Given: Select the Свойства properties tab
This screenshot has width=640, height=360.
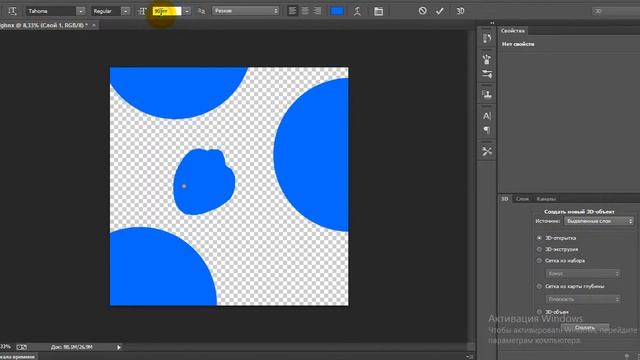Looking at the screenshot, I should (513, 31).
